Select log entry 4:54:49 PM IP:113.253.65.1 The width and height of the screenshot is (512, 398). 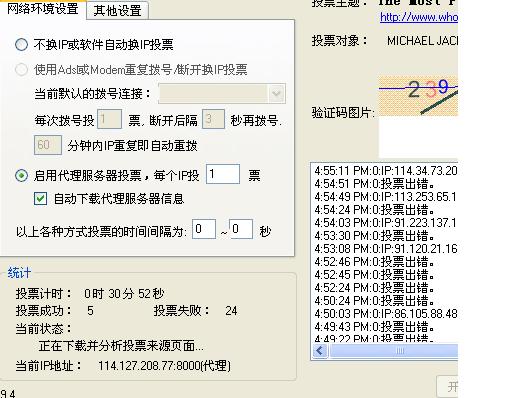385,197
